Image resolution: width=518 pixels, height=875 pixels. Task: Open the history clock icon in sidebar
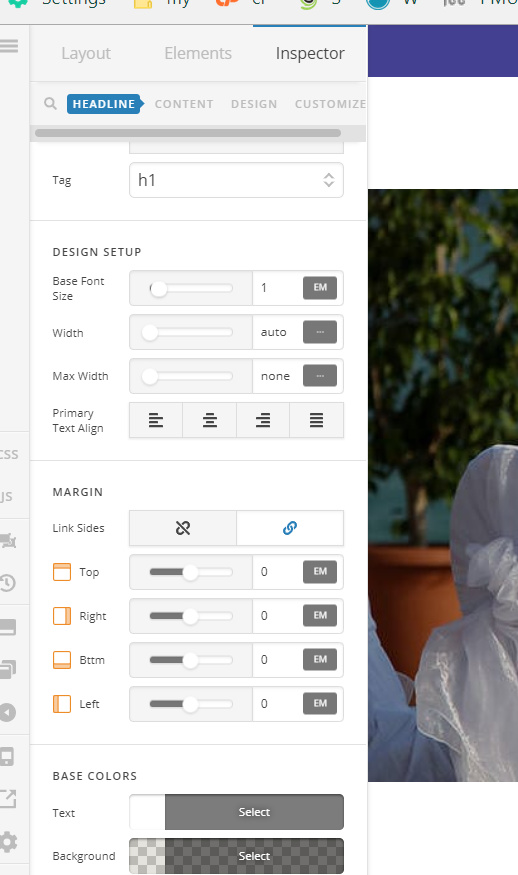8,583
